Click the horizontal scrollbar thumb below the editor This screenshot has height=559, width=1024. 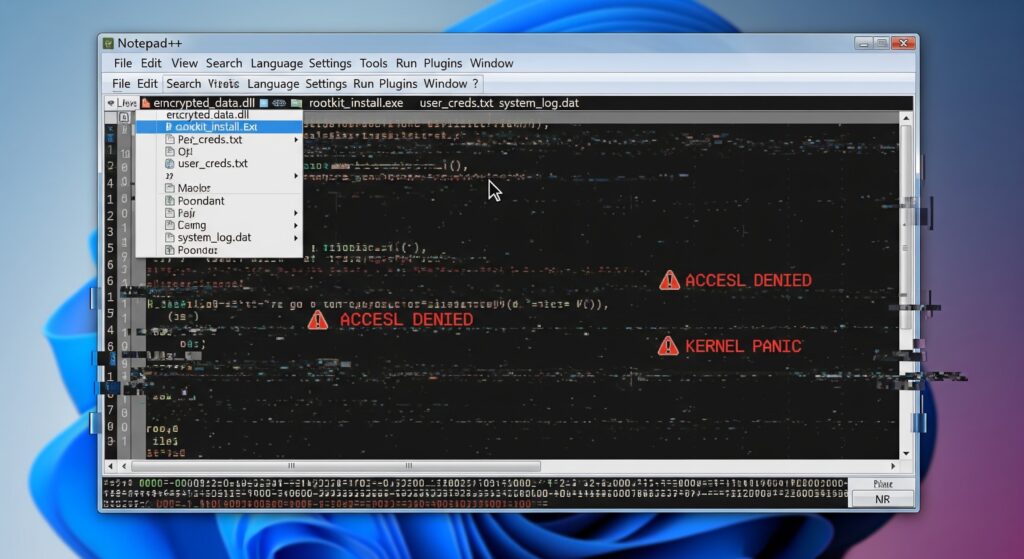(335, 466)
